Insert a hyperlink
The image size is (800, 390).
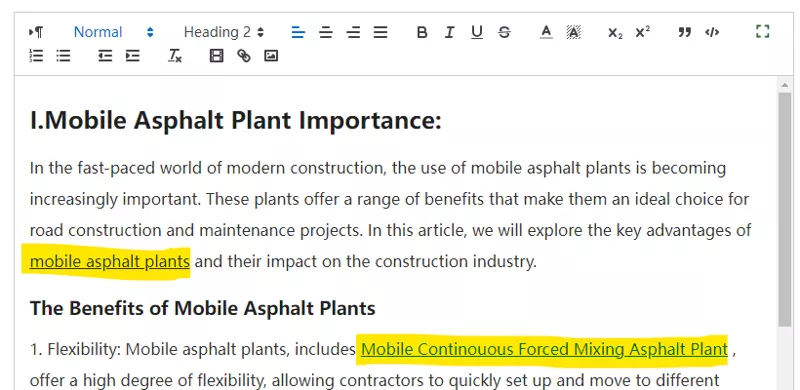coord(244,56)
